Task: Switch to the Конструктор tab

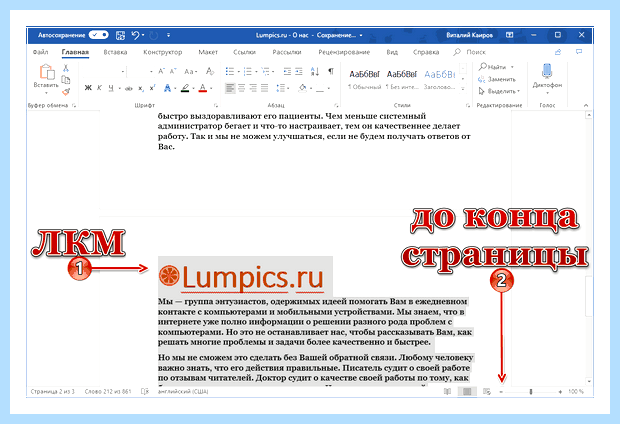Action: (163, 52)
